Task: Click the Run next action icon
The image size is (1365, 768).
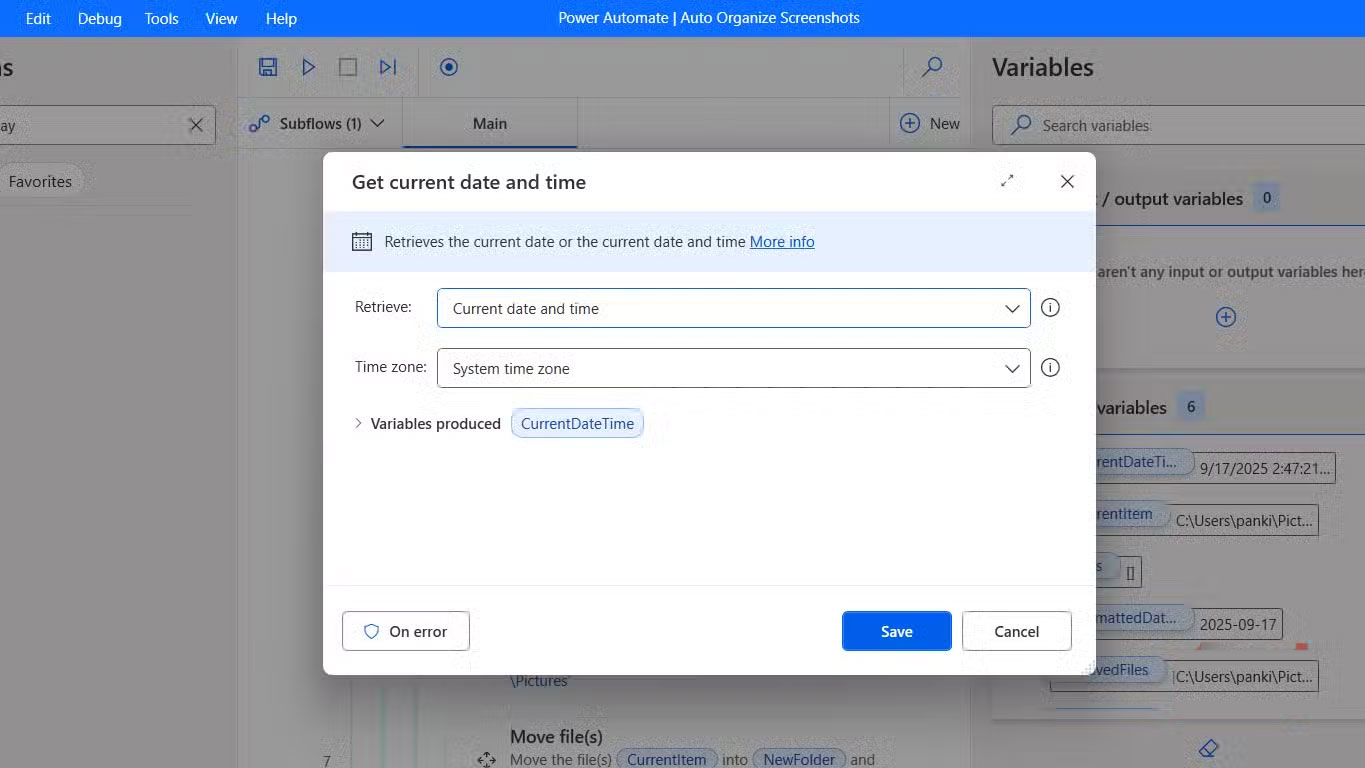Action: pos(388,67)
